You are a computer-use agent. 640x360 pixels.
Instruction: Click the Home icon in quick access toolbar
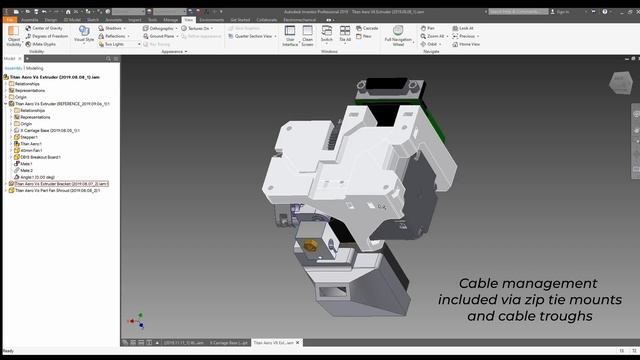(68, 12)
